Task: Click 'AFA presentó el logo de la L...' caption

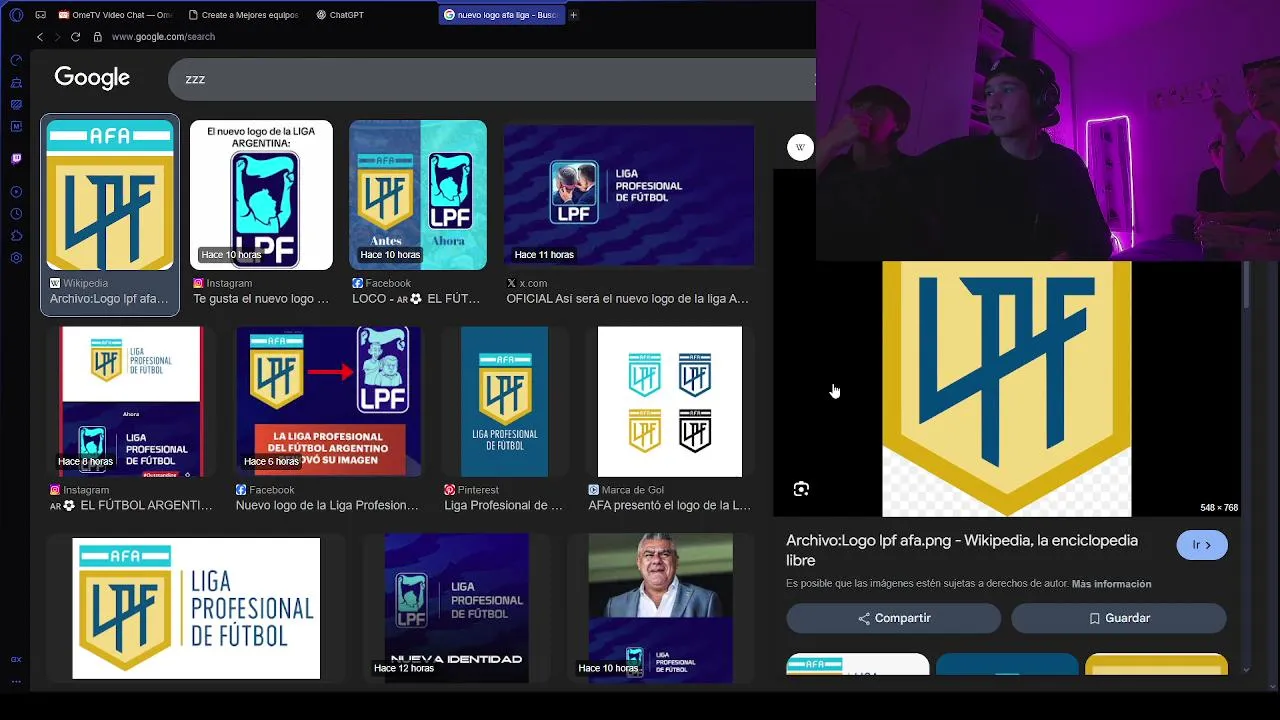Action: (669, 506)
